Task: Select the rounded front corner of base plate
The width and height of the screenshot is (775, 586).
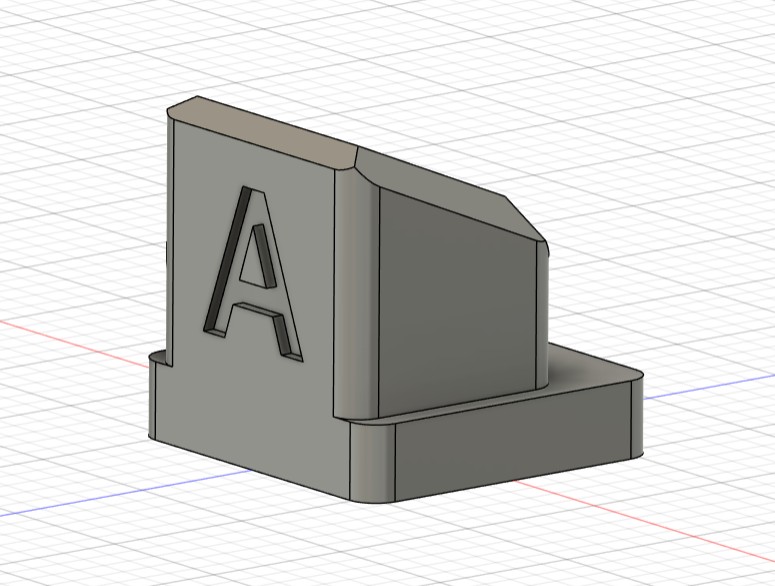Action: 373,462
